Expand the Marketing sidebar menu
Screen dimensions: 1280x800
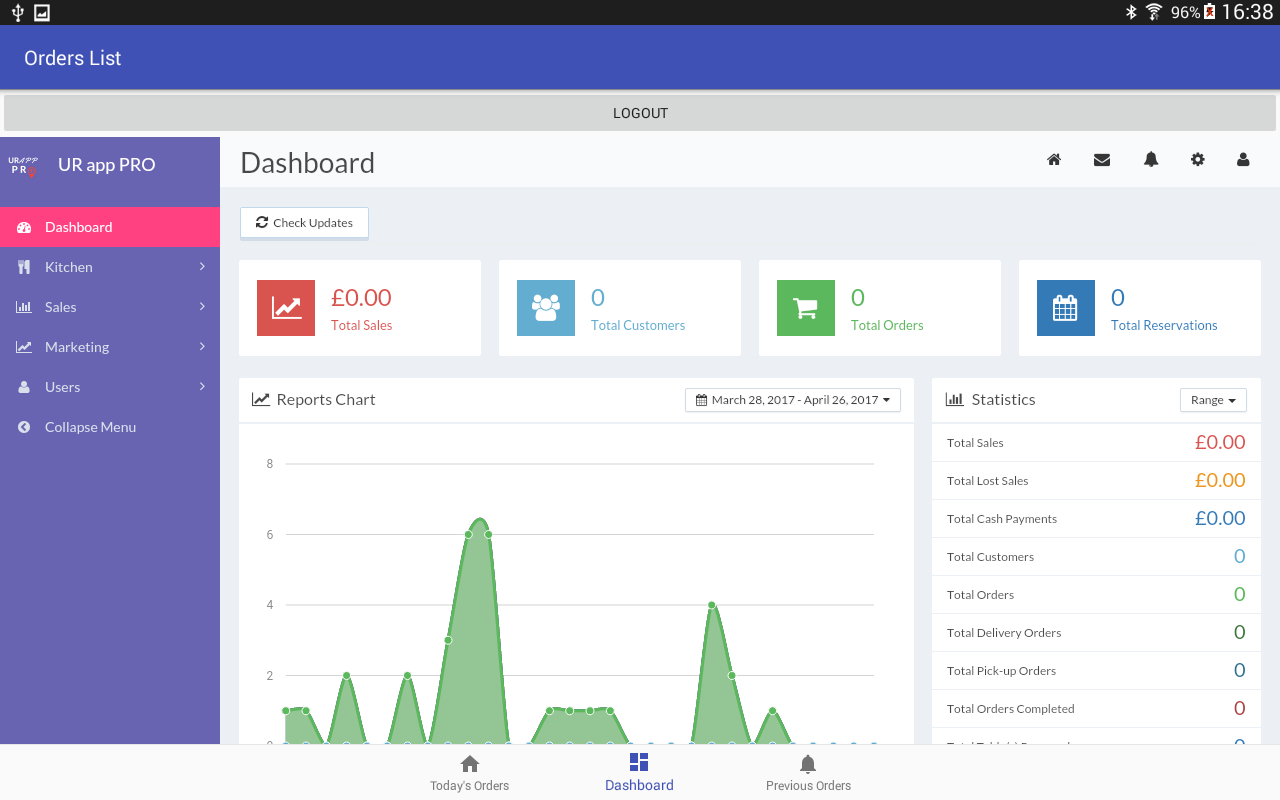[x=110, y=347]
